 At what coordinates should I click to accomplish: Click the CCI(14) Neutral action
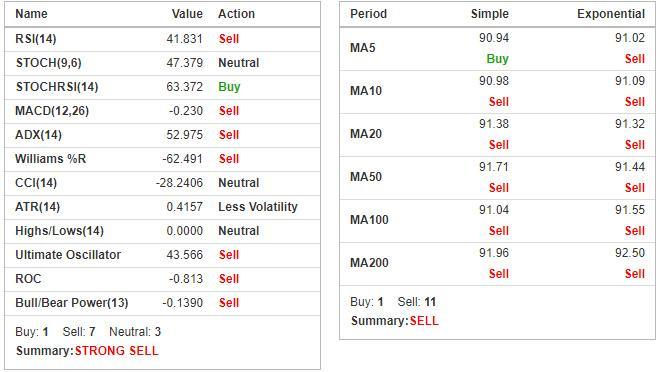pos(239,183)
